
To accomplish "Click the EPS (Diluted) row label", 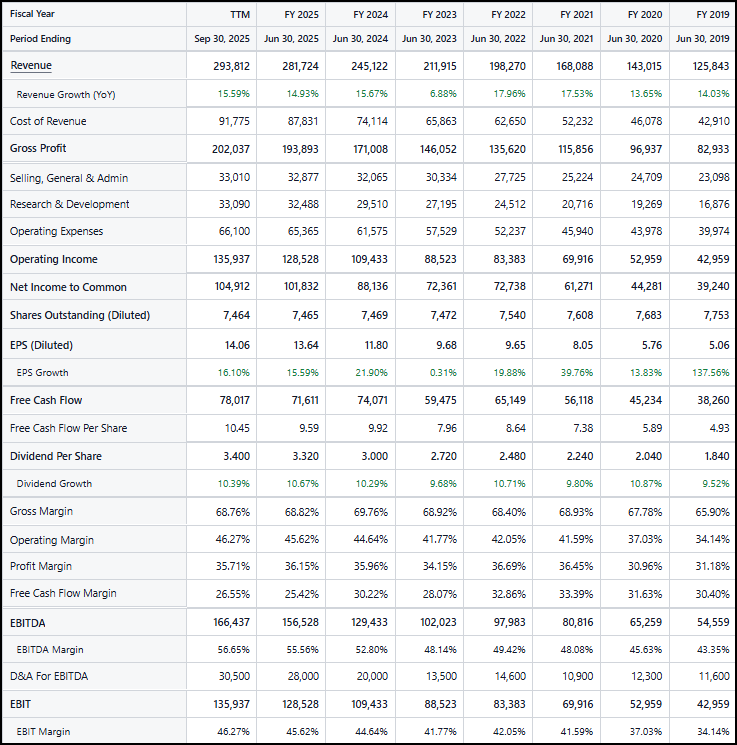I will pos(41,345).
